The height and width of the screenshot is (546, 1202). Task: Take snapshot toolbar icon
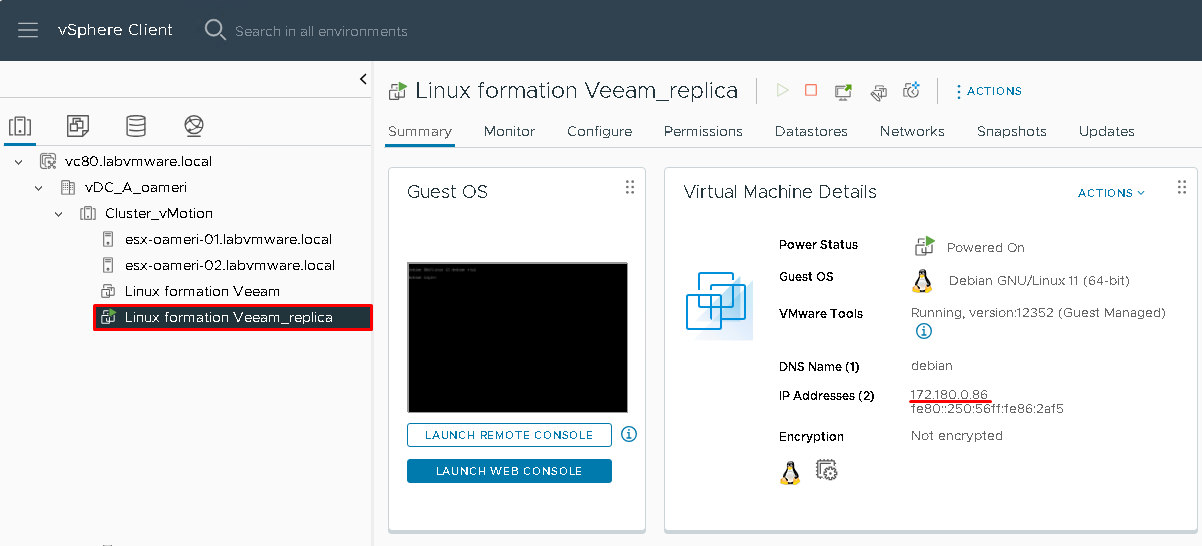pos(911,91)
